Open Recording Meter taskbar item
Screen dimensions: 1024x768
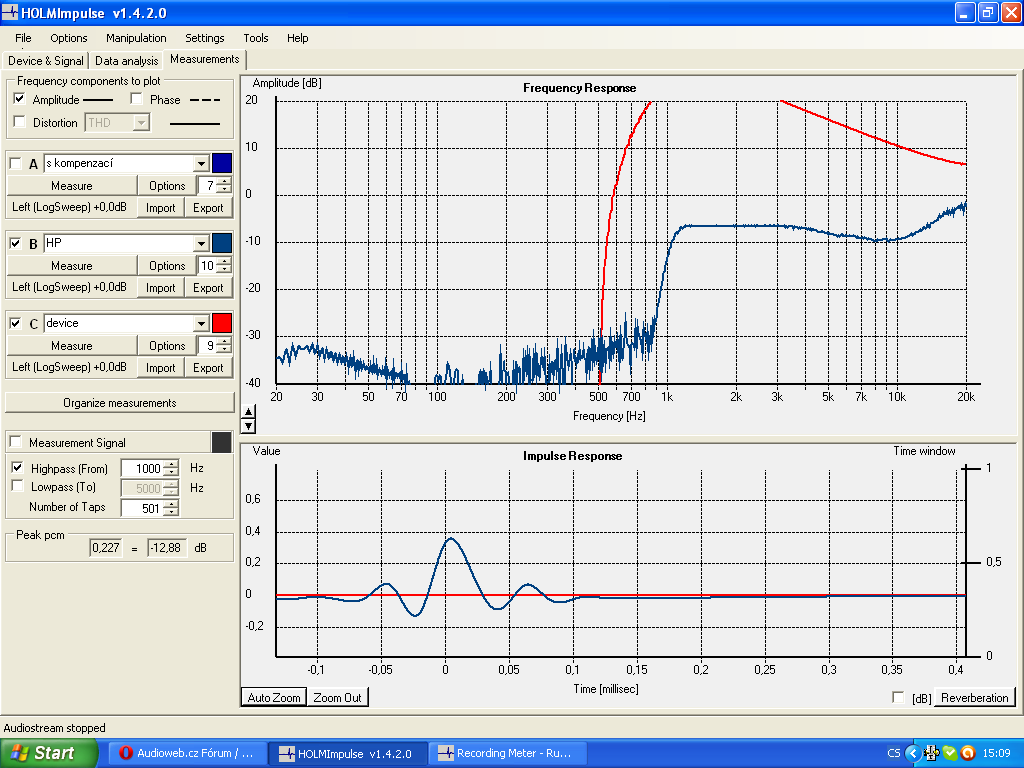[507, 753]
